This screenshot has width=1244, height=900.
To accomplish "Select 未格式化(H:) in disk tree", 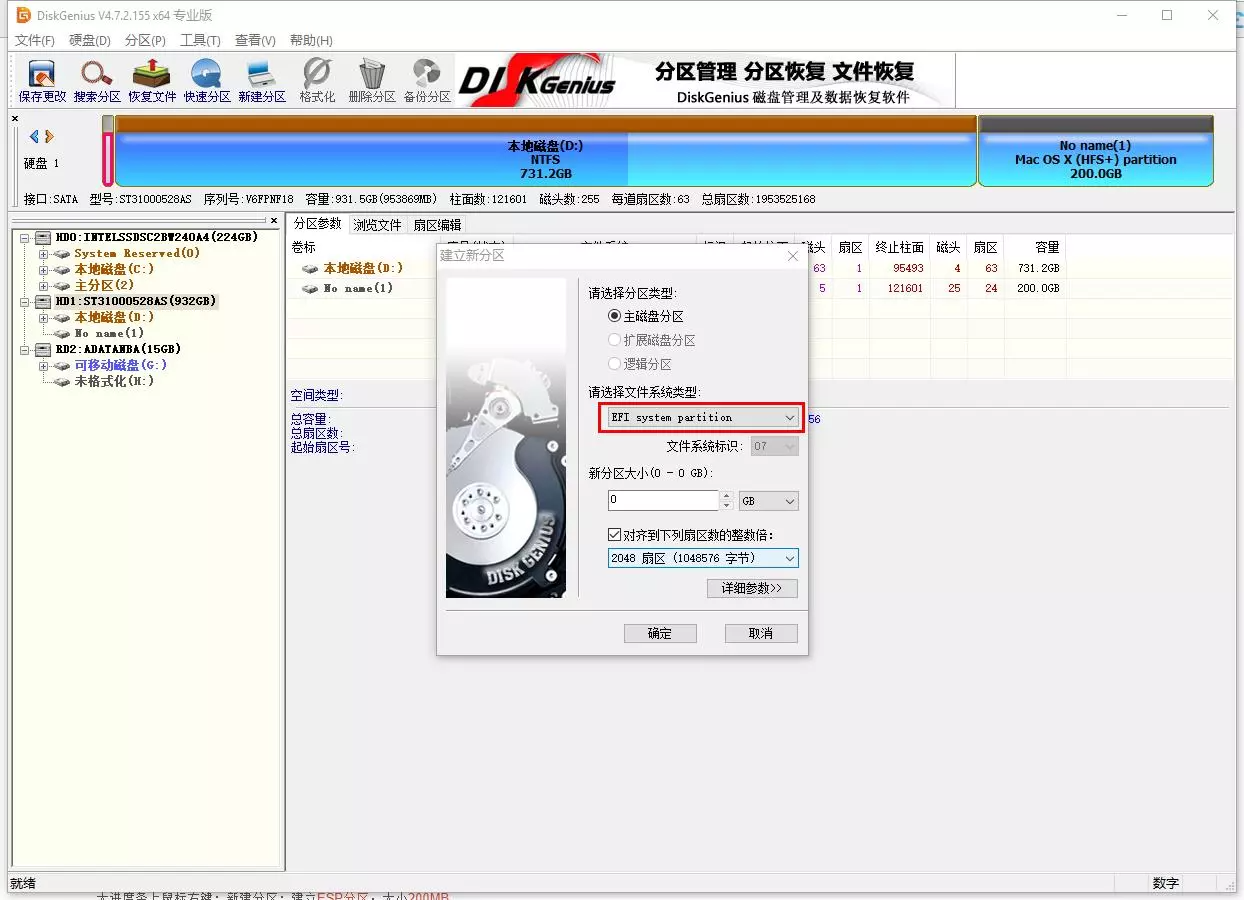I will 114,381.
